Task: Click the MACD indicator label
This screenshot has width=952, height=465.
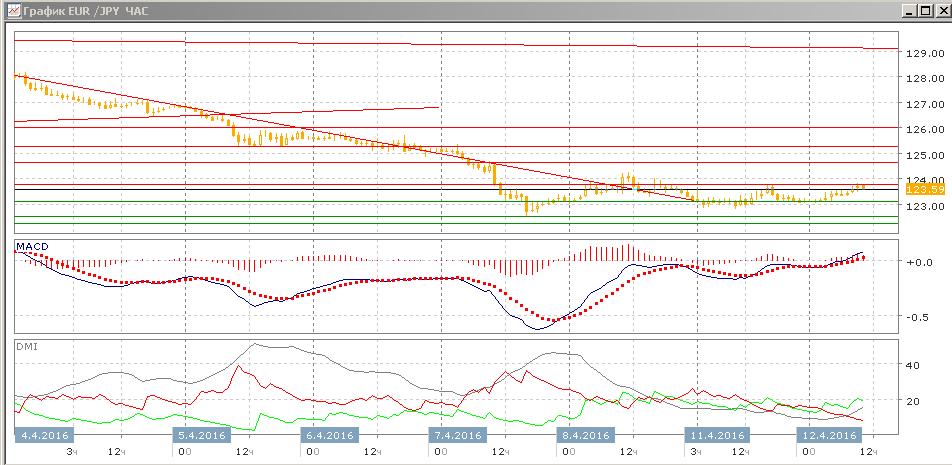Action: [x=33, y=246]
